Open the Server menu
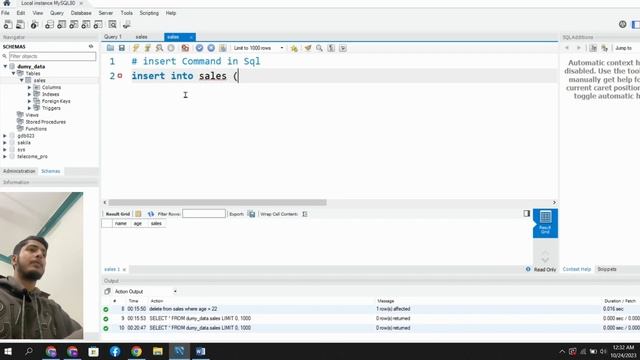The height and width of the screenshot is (360, 640). pyautogui.click(x=106, y=13)
